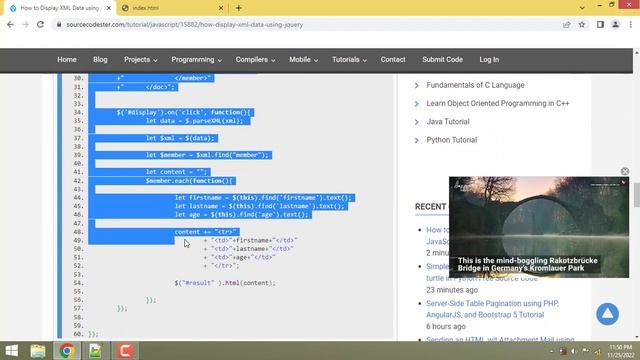Open the Contact page

click(x=393, y=60)
